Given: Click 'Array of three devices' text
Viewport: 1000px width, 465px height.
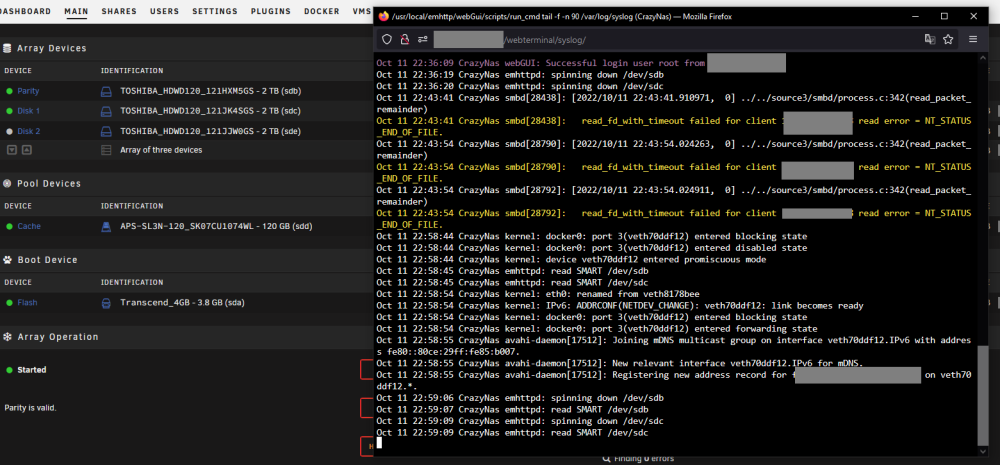Looking at the screenshot, I should pos(161,151).
